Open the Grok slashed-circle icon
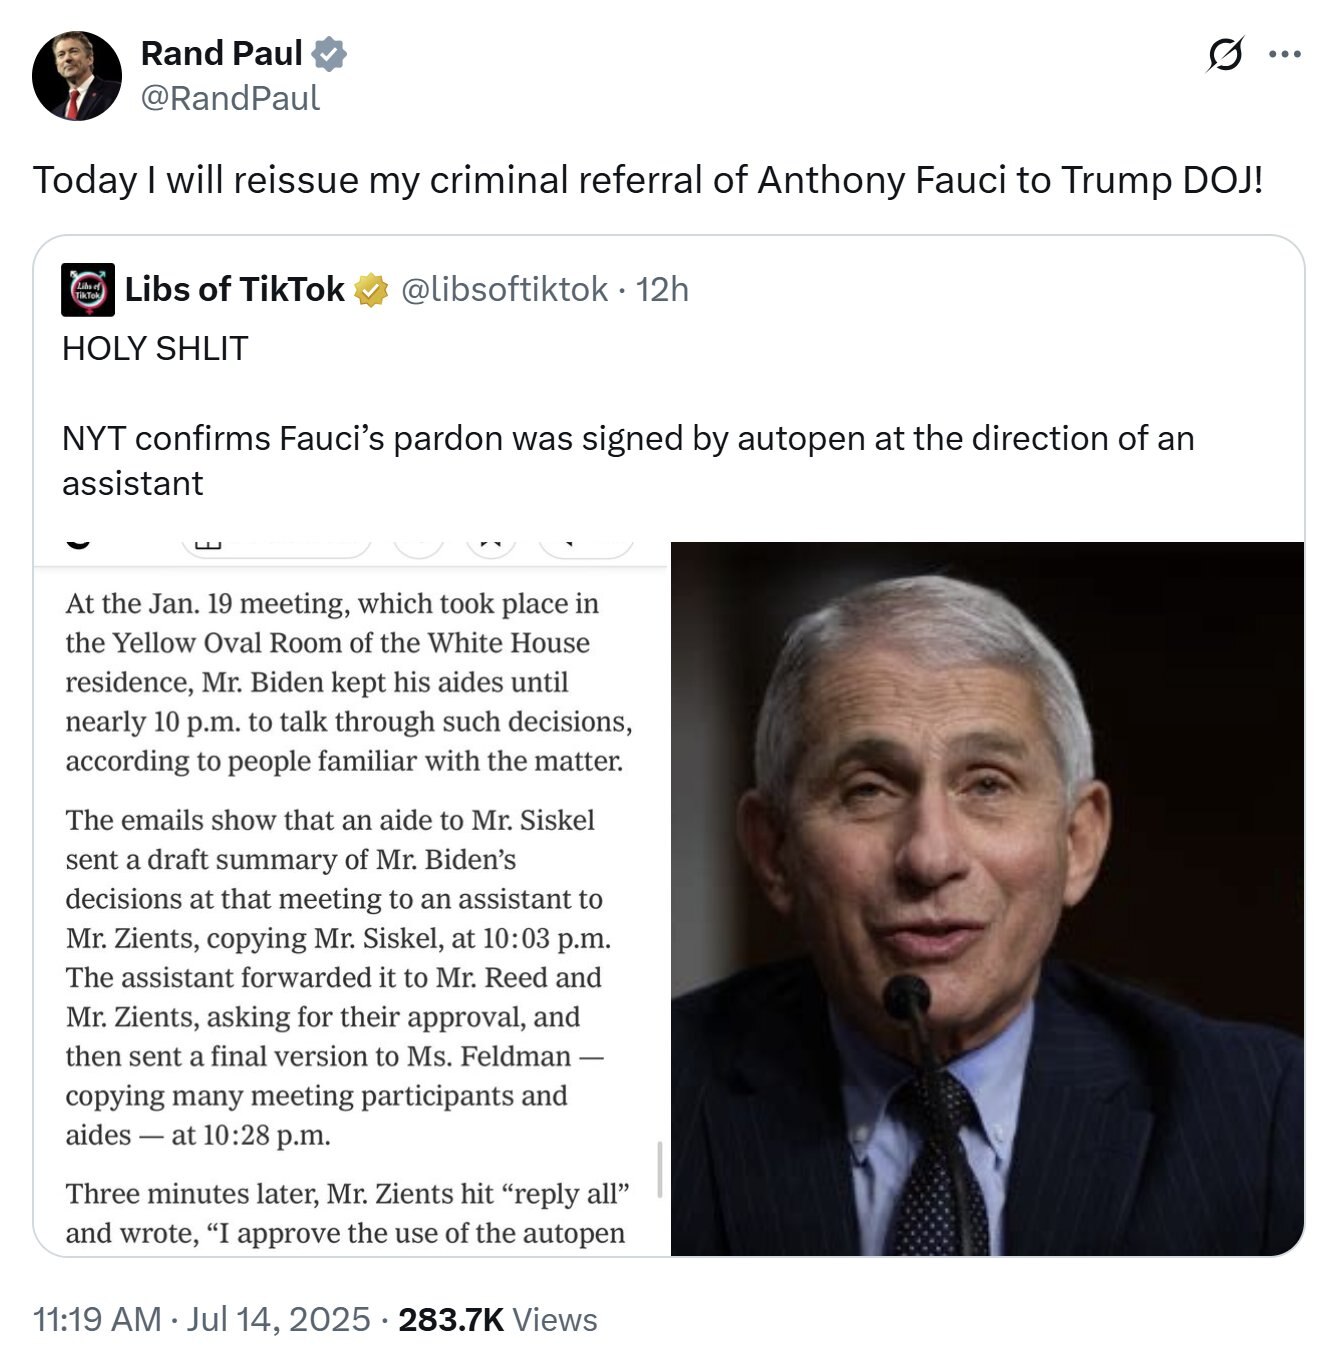This screenshot has width=1336, height=1361. coord(1225,54)
